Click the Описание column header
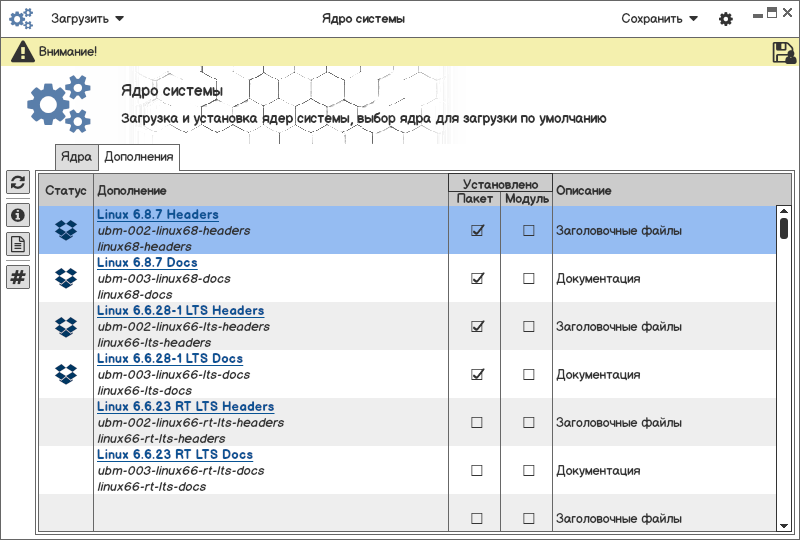Screen dimensions: 800x540 [x=584, y=190]
